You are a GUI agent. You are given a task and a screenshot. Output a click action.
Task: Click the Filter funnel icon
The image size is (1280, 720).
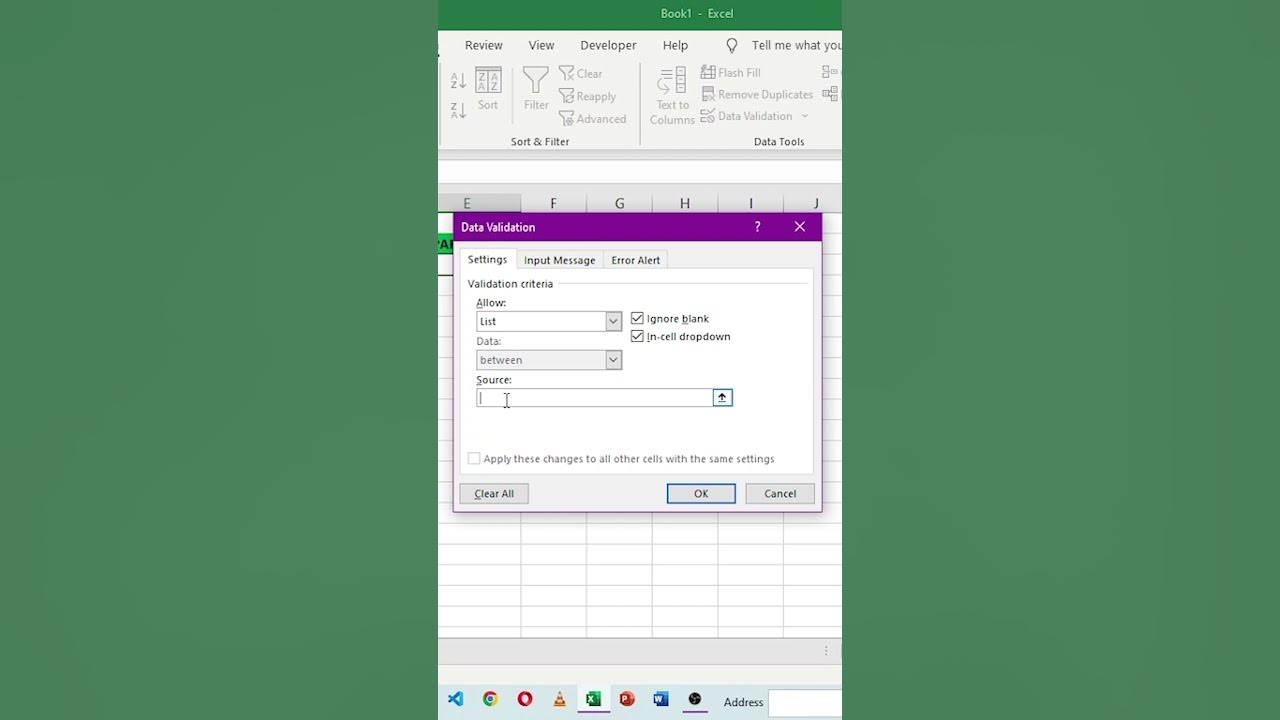point(536,82)
